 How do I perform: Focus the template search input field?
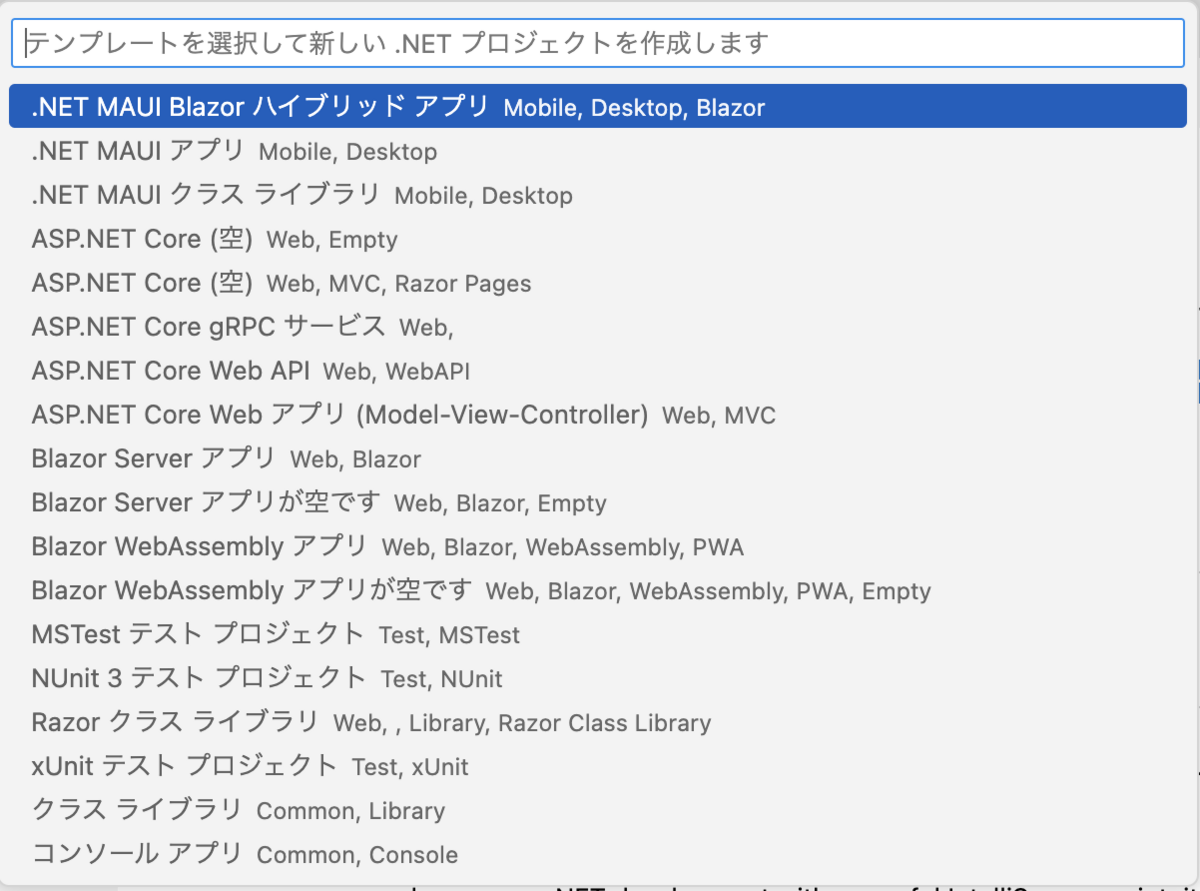click(598, 43)
